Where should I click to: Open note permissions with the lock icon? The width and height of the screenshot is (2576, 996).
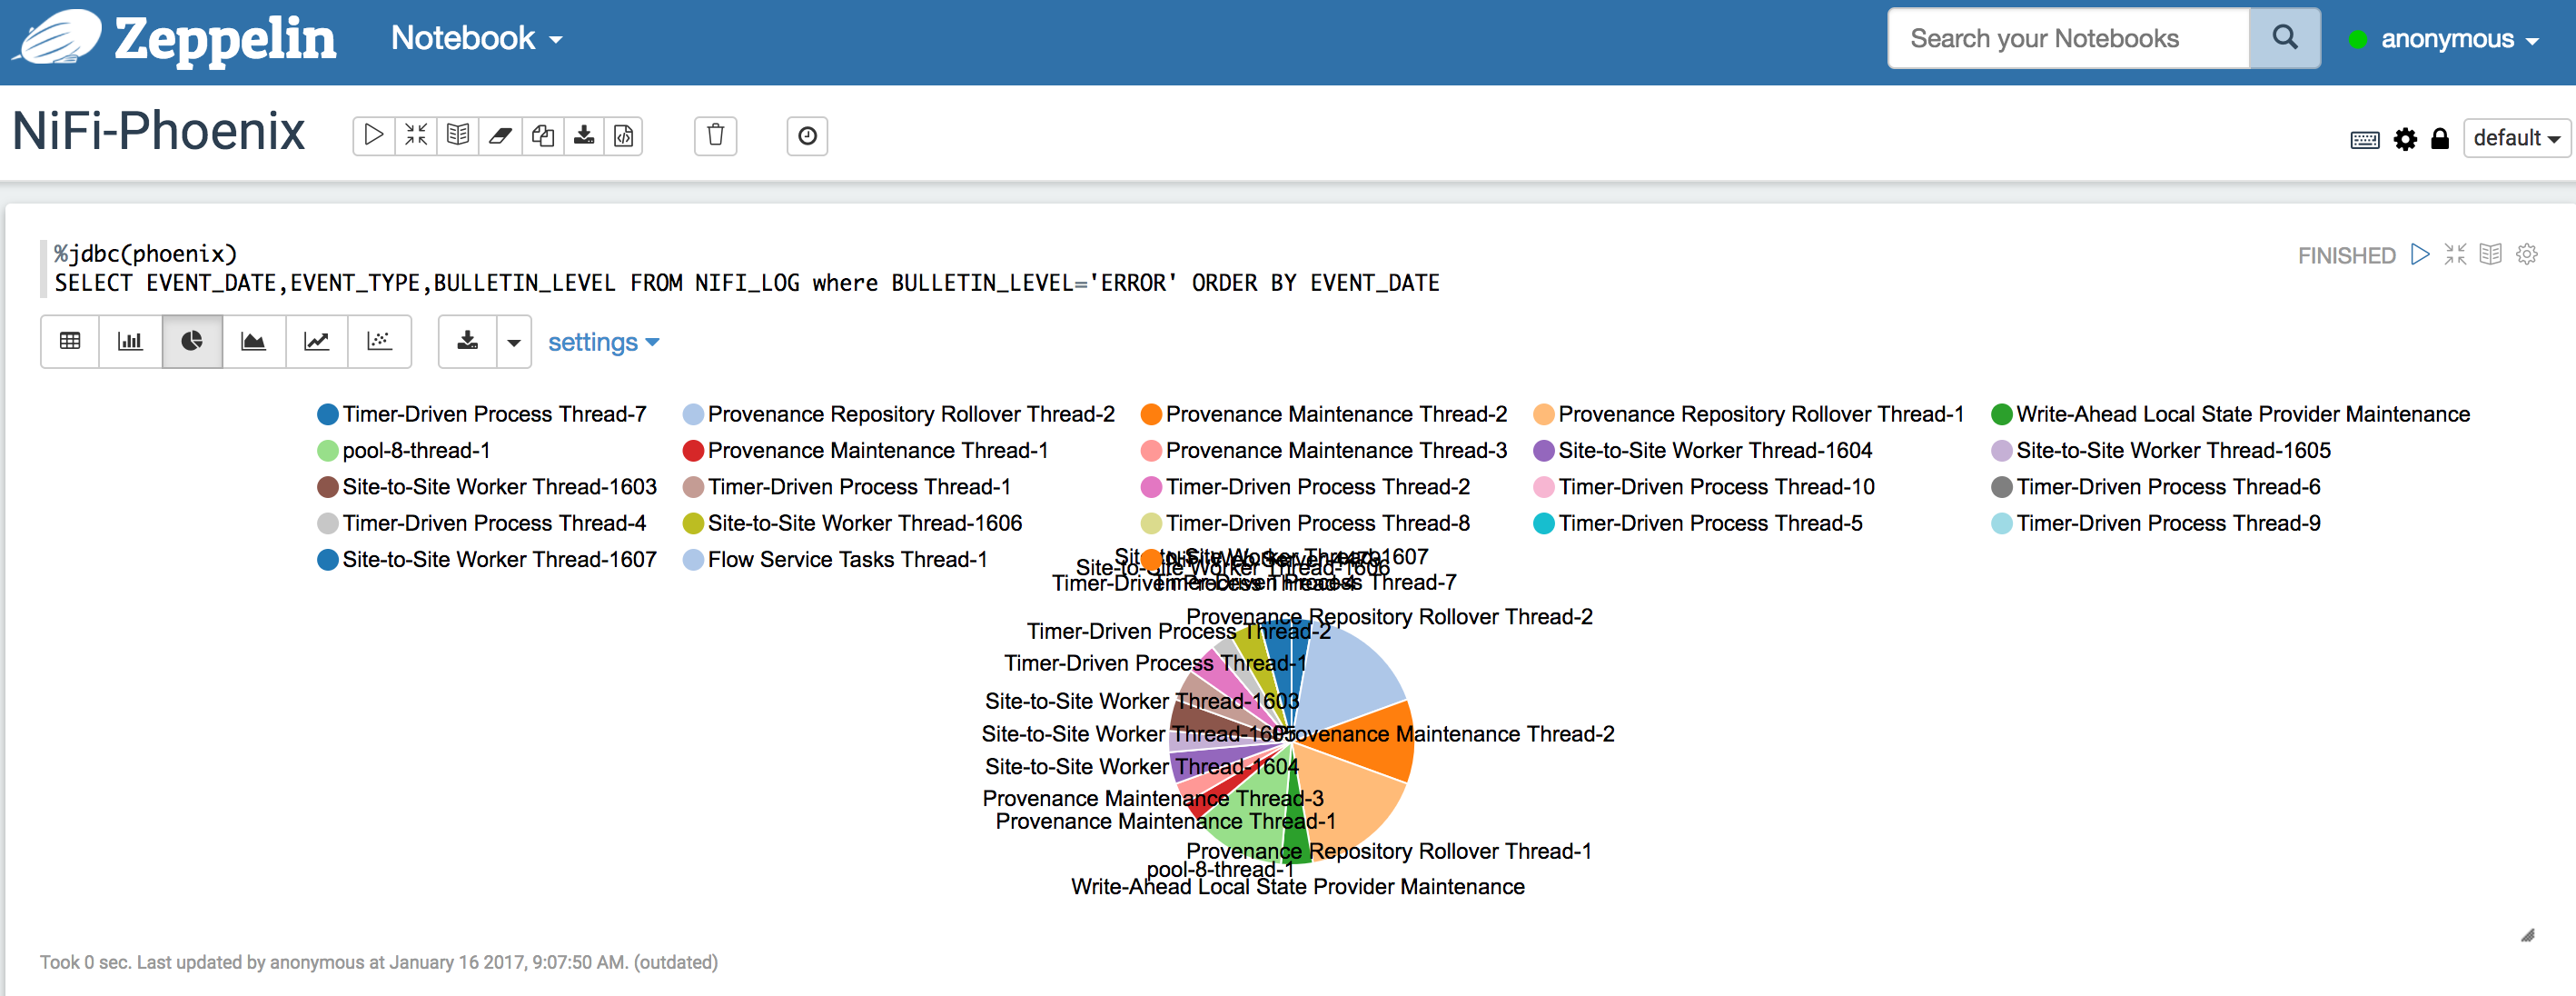pyautogui.click(x=2440, y=139)
